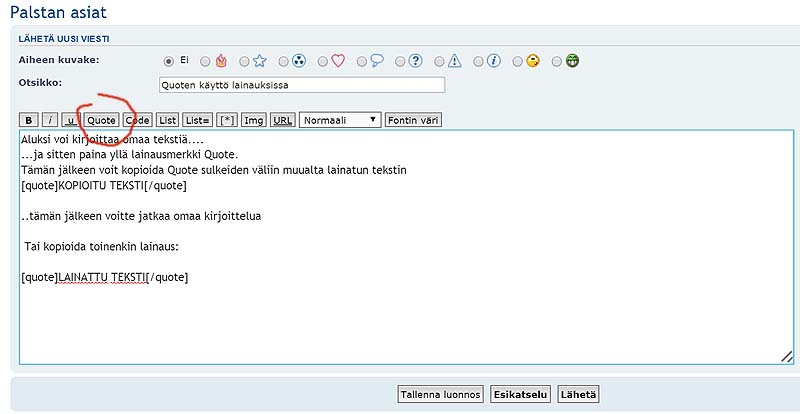Insert Quote tags with the Quote button
This screenshot has height=414, width=800.
click(101, 120)
